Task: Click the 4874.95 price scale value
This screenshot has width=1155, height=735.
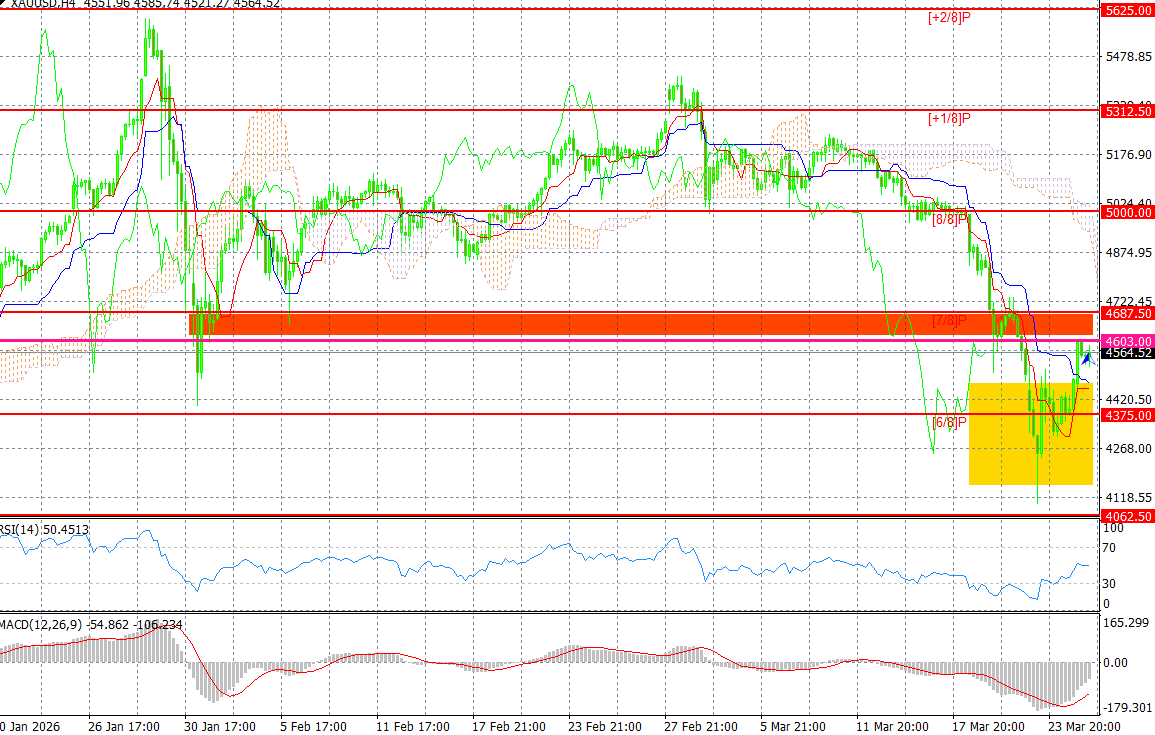Action: (1128, 253)
